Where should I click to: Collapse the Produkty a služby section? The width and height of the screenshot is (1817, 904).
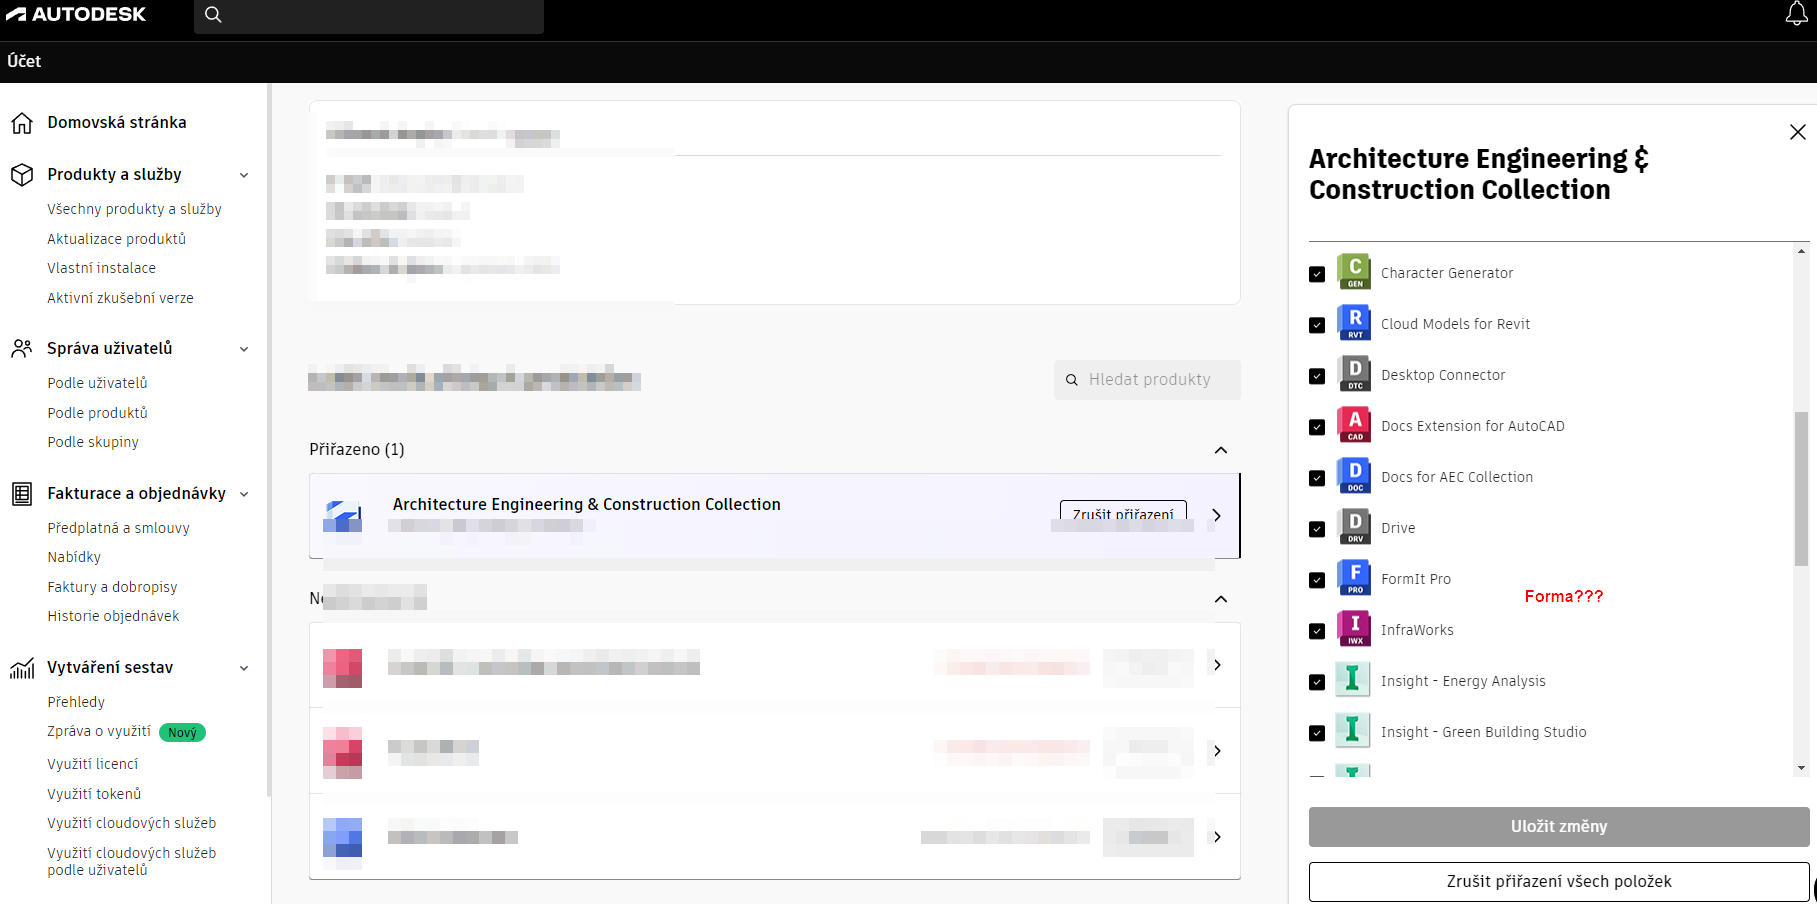pos(244,175)
